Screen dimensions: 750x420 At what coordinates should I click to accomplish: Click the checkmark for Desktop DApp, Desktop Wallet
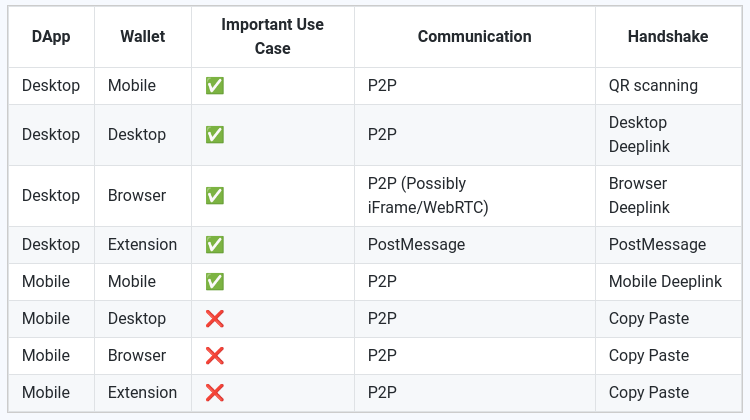pyautogui.click(x=214, y=135)
